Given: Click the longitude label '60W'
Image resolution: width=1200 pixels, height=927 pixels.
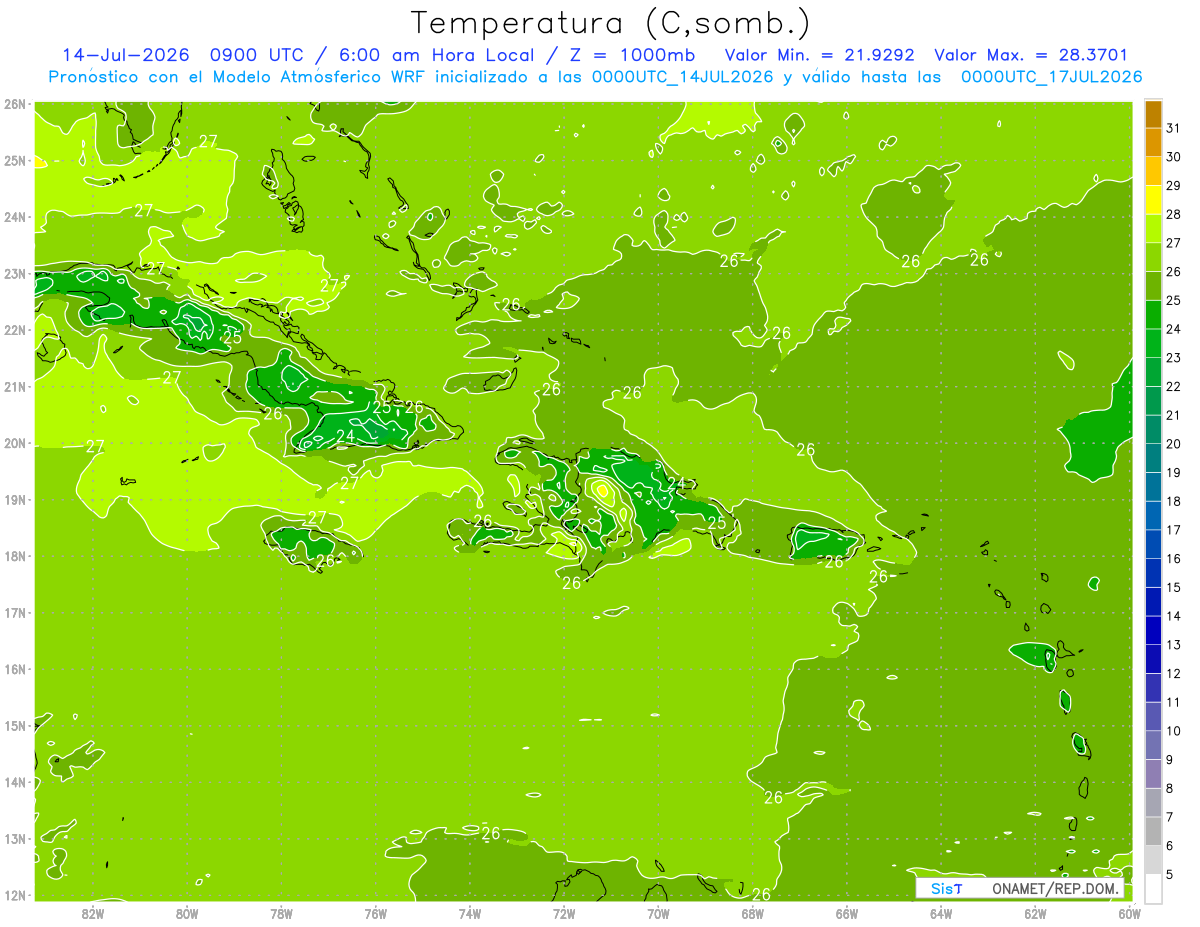Looking at the screenshot, I should [x=1129, y=912].
